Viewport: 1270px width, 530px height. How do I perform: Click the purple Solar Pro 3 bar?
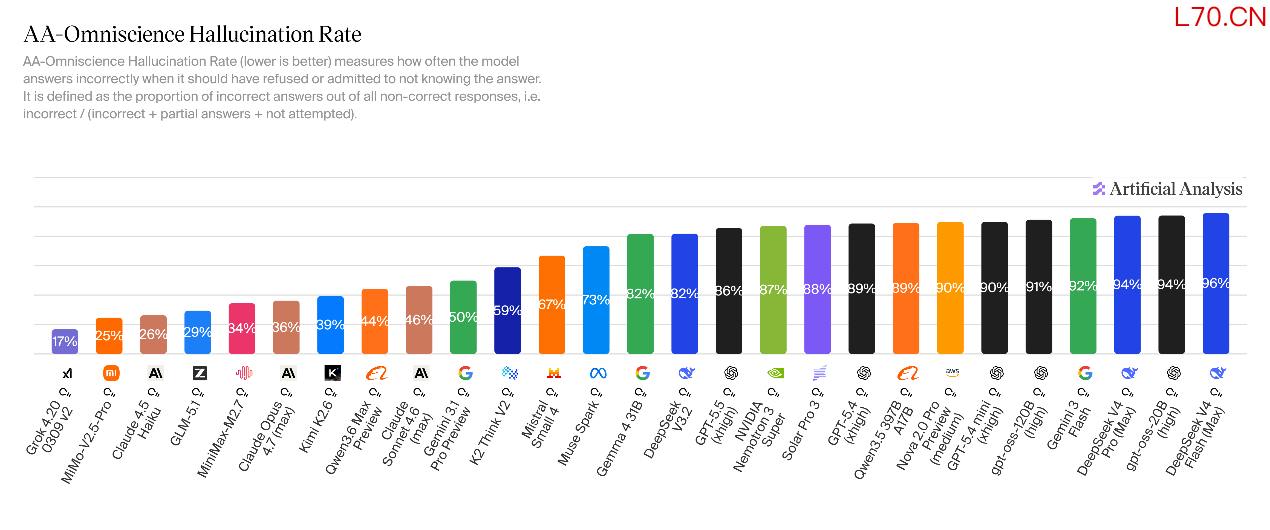point(818,289)
